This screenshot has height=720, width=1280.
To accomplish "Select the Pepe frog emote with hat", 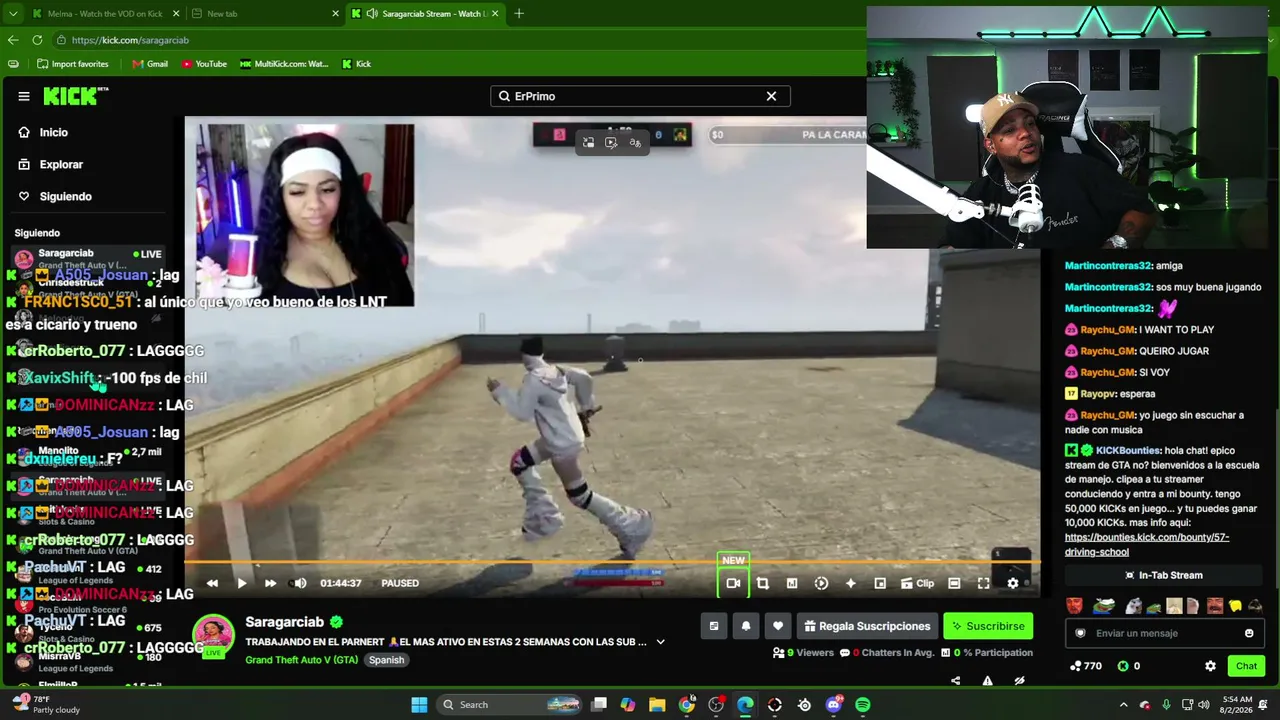I will [1104, 605].
